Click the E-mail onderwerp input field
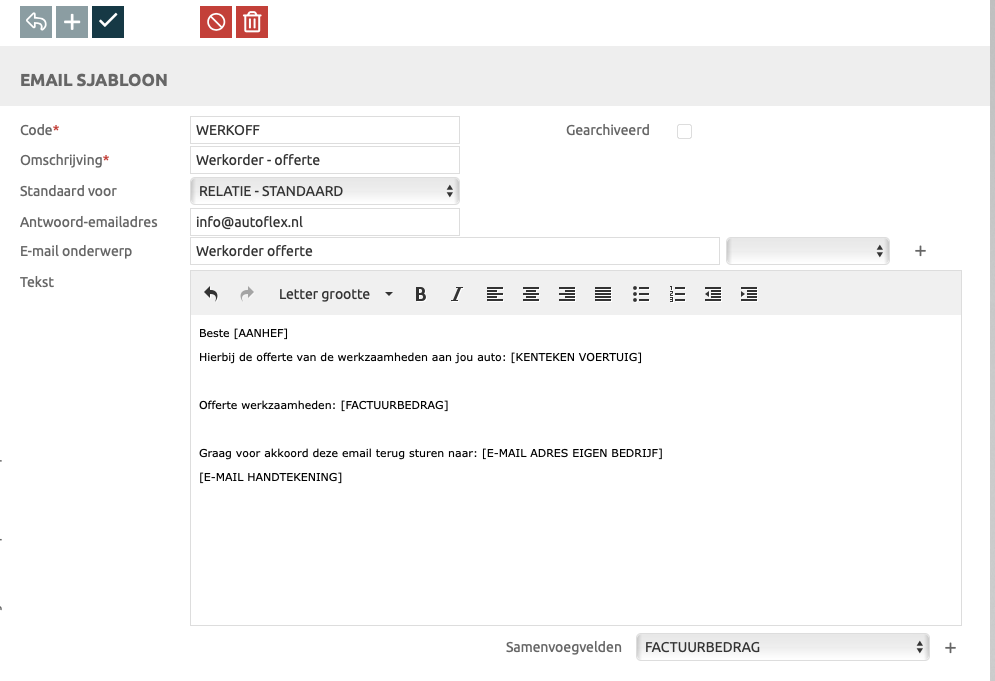This screenshot has width=995, height=681. click(x=454, y=251)
